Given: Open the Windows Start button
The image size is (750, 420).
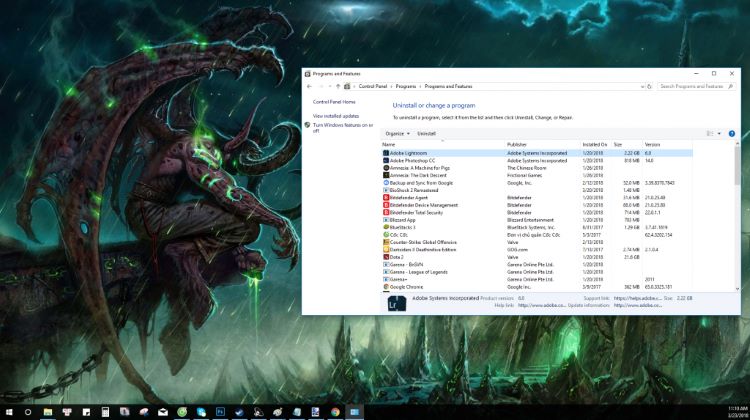Looking at the screenshot, I should click(x=9, y=412).
